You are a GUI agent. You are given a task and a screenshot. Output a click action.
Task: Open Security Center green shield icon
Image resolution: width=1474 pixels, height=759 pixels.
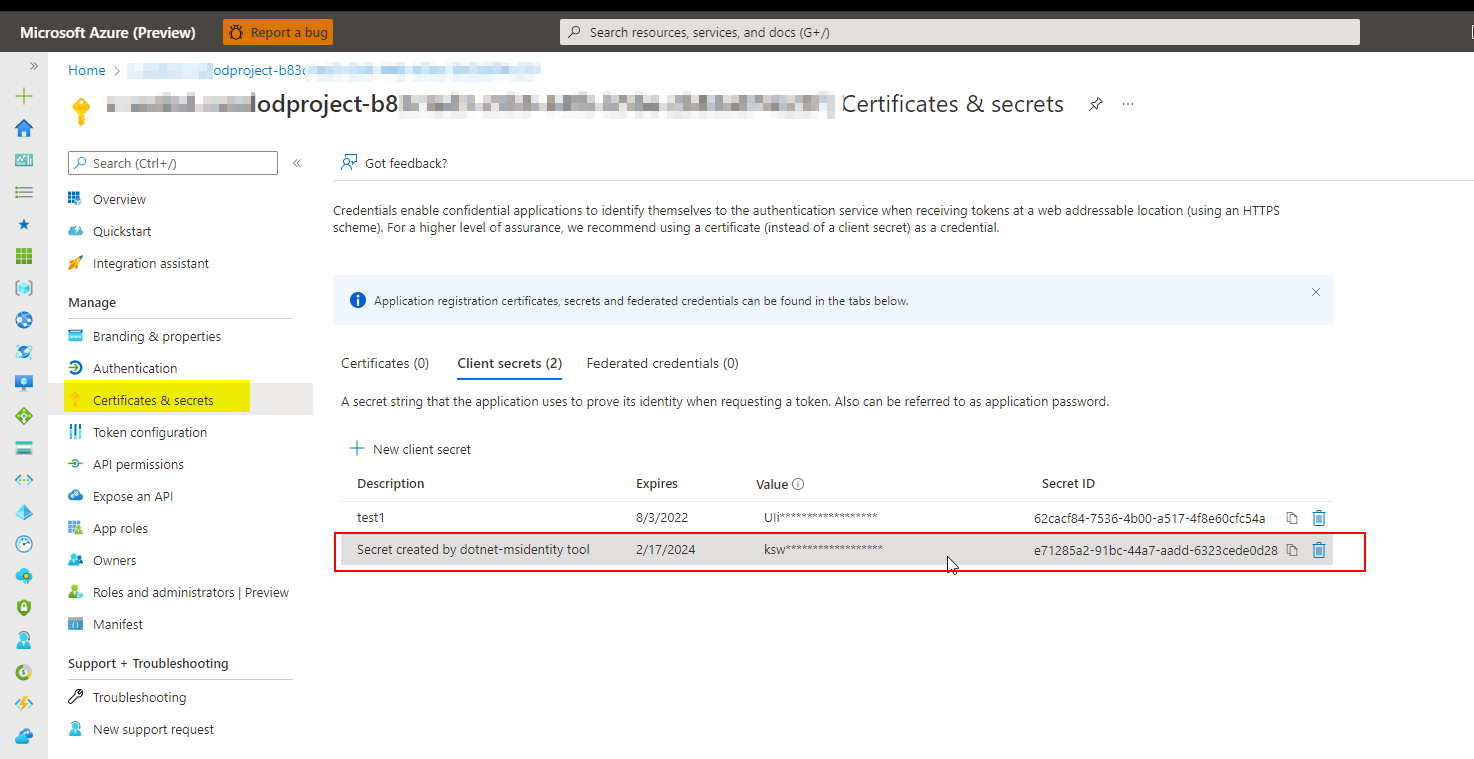(x=24, y=608)
